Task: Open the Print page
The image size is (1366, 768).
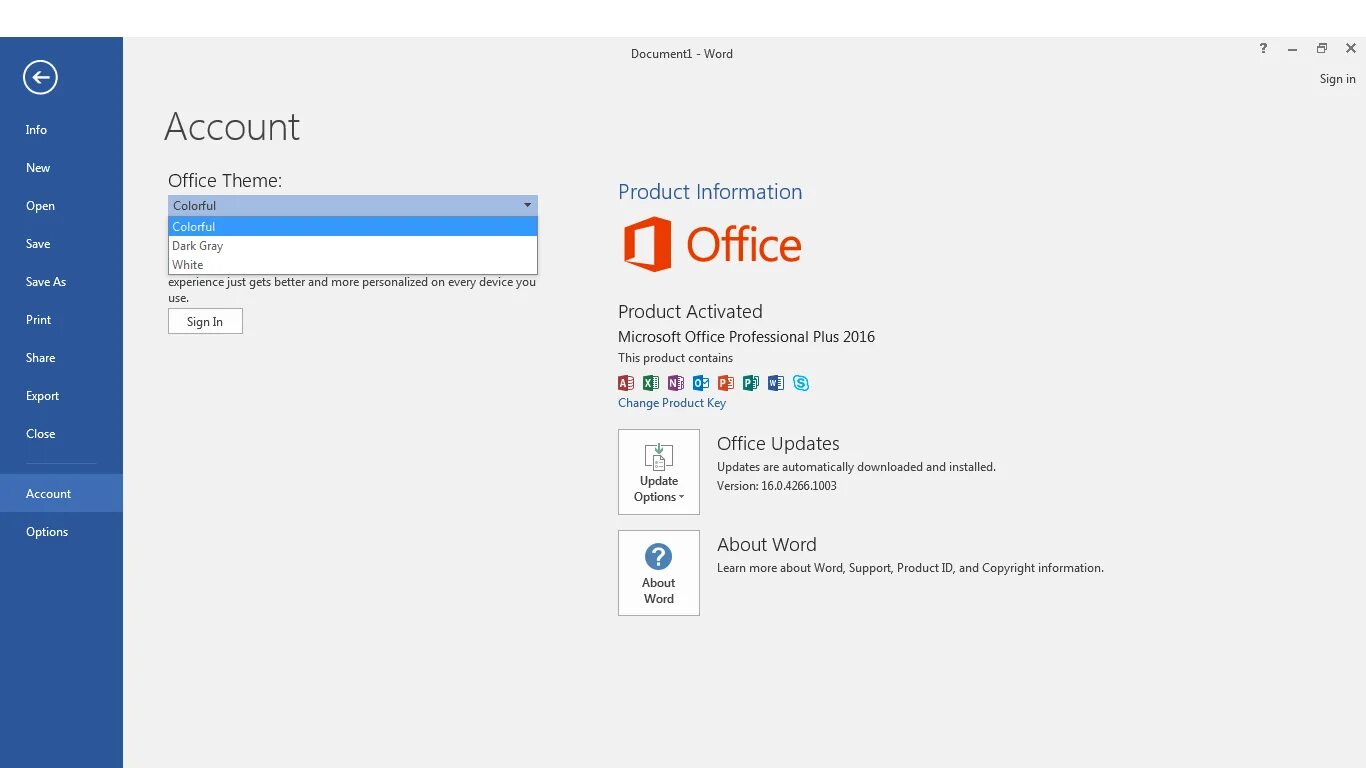Action: click(x=61, y=320)
